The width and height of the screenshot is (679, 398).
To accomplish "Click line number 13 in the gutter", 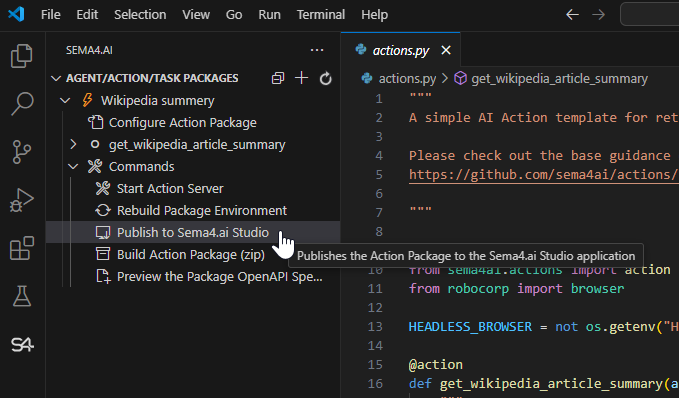I will click(x=375, y=327).
